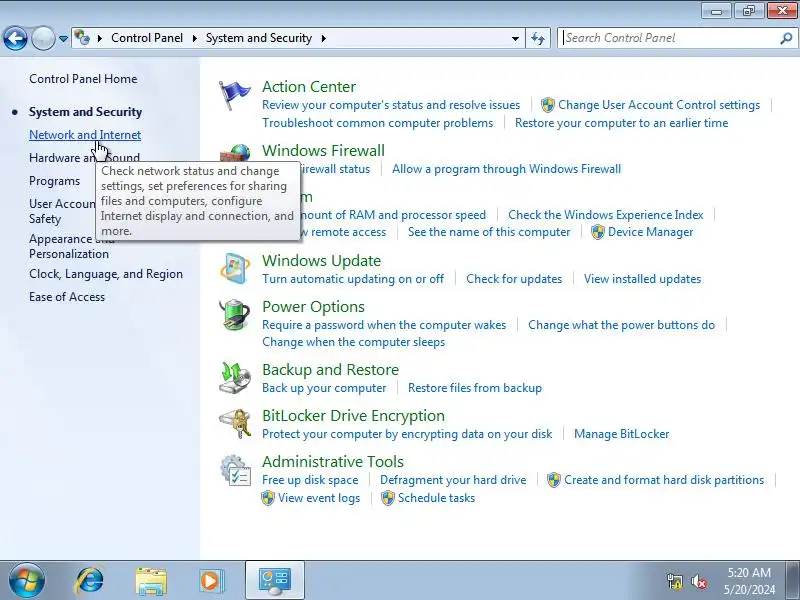This screenshot has height=600, width=800.
Task: Click View event logs link
Action: pyautogui.click(x=319, y=498)
